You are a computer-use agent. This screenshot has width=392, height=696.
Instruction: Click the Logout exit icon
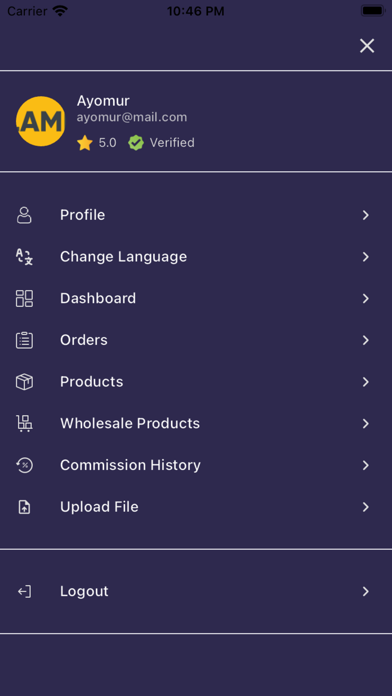24,591
